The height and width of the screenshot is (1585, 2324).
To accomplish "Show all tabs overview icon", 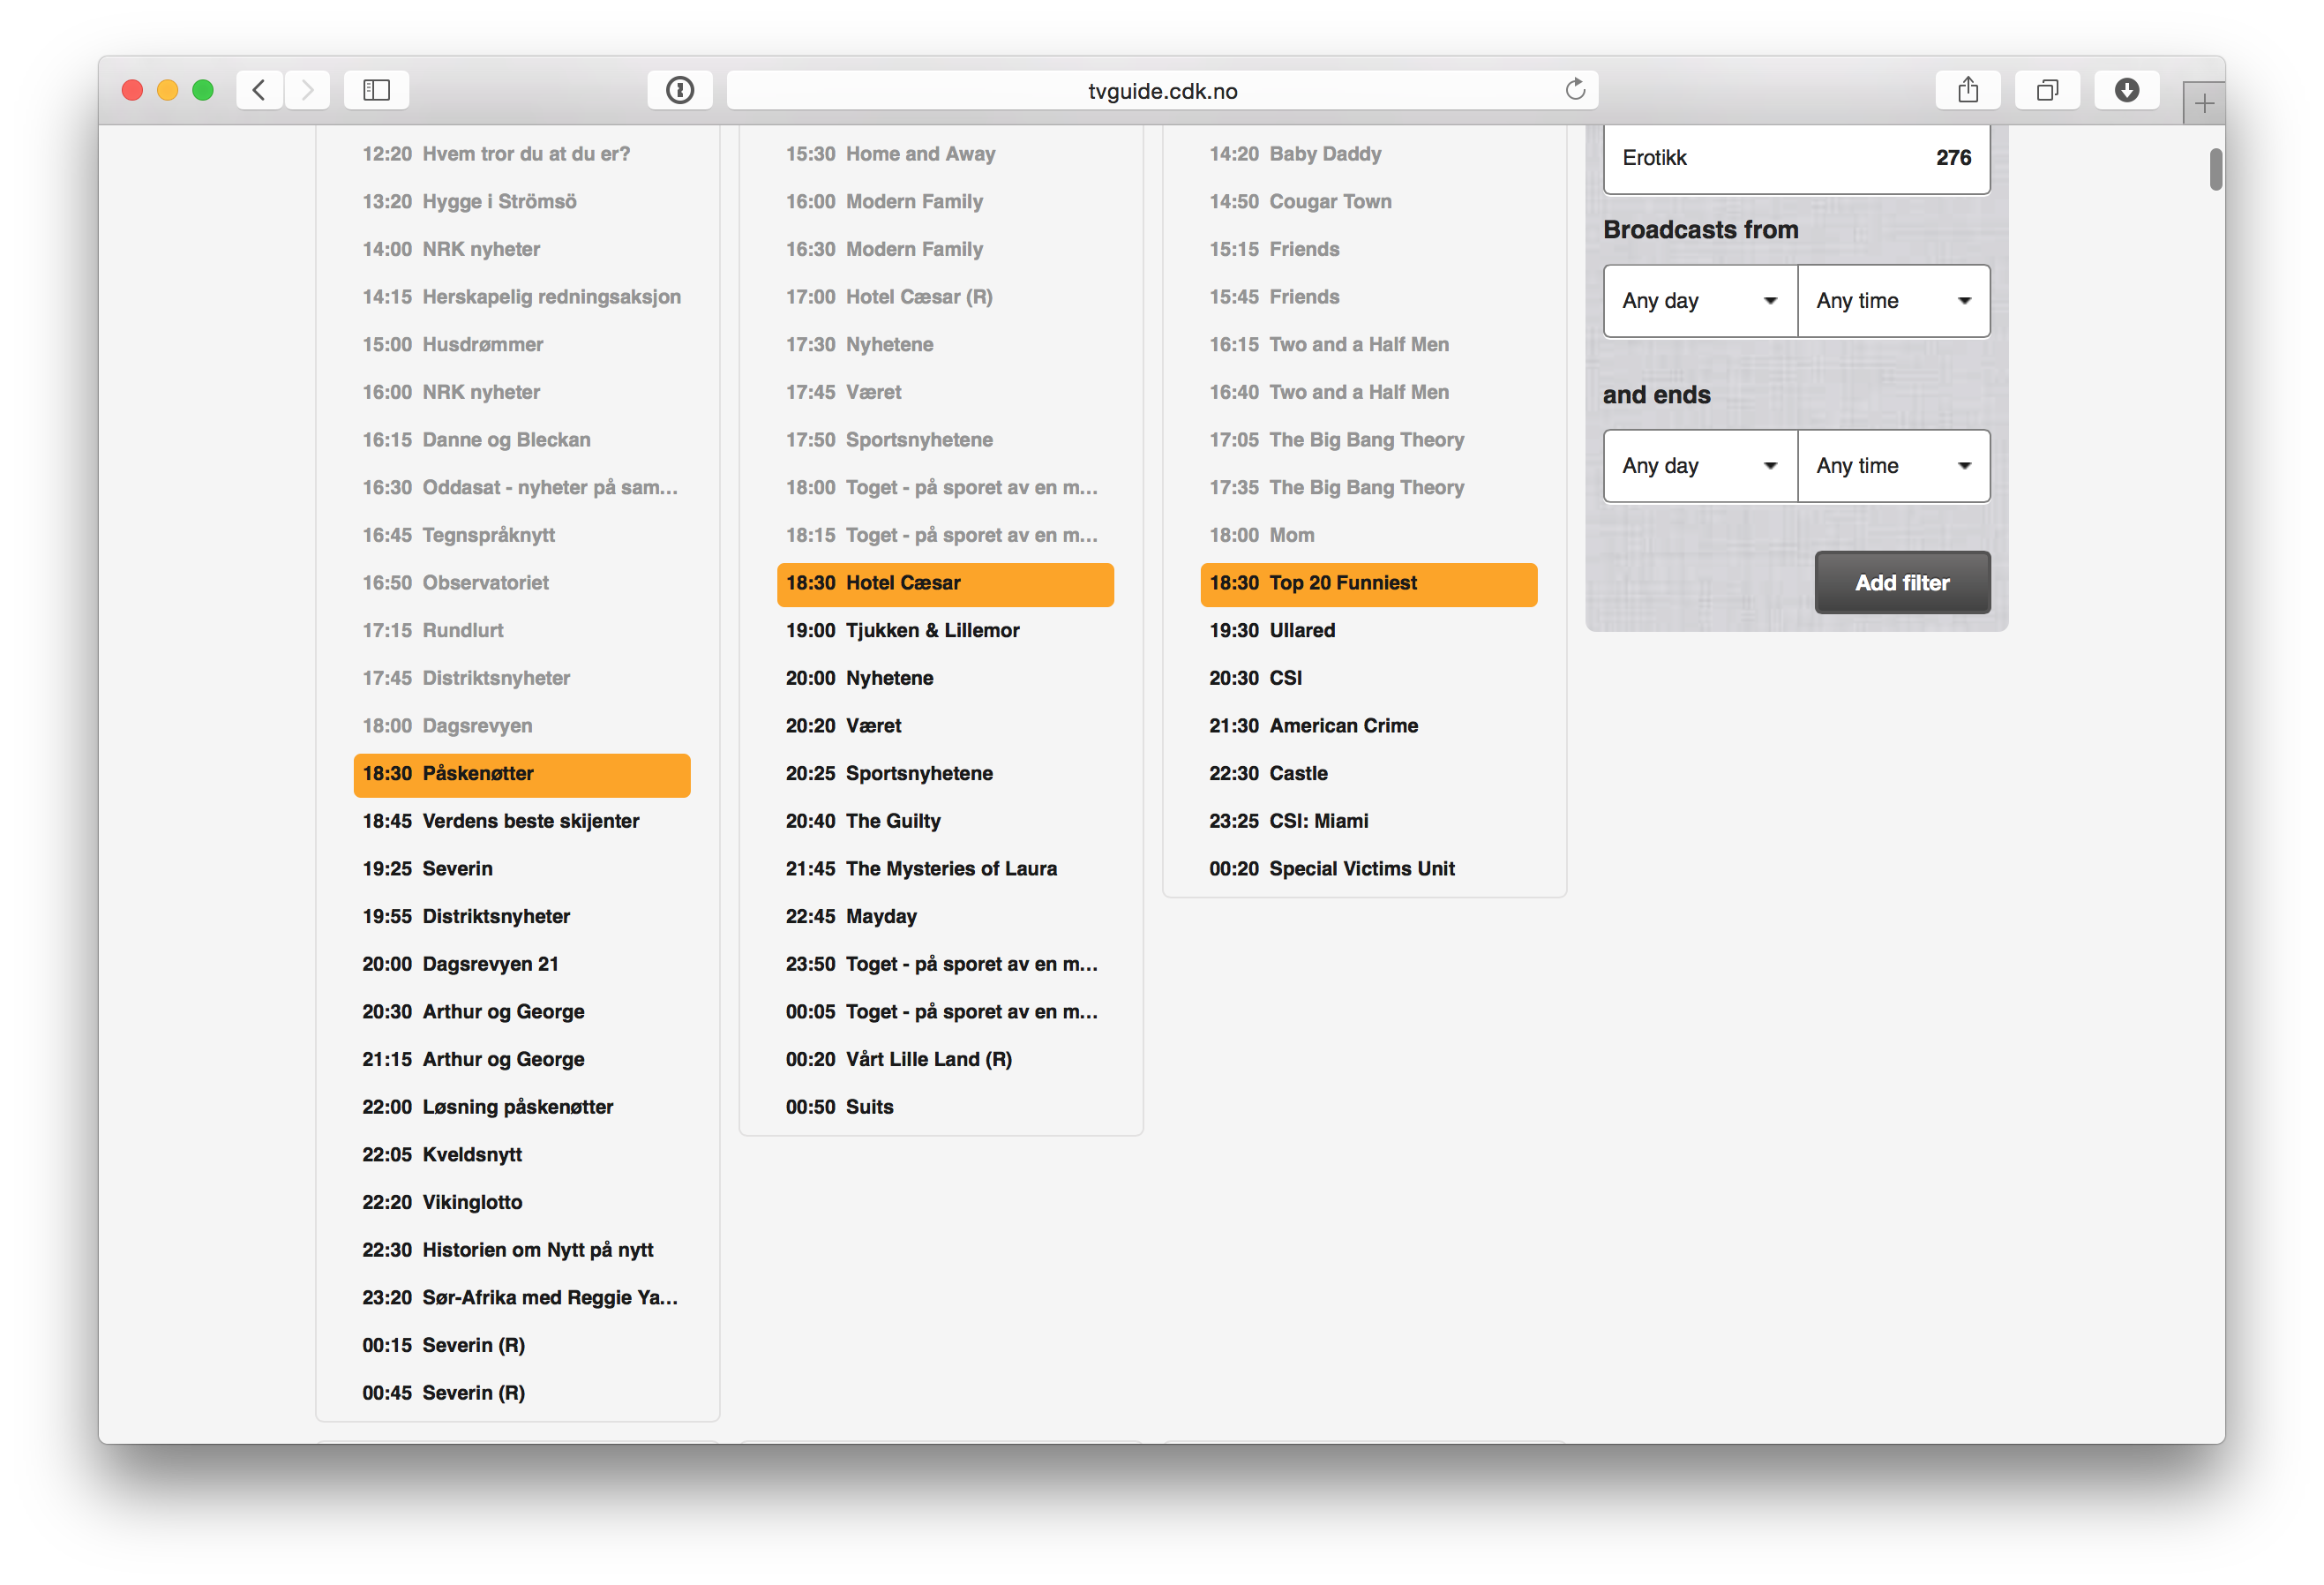I will [2047, 90].
